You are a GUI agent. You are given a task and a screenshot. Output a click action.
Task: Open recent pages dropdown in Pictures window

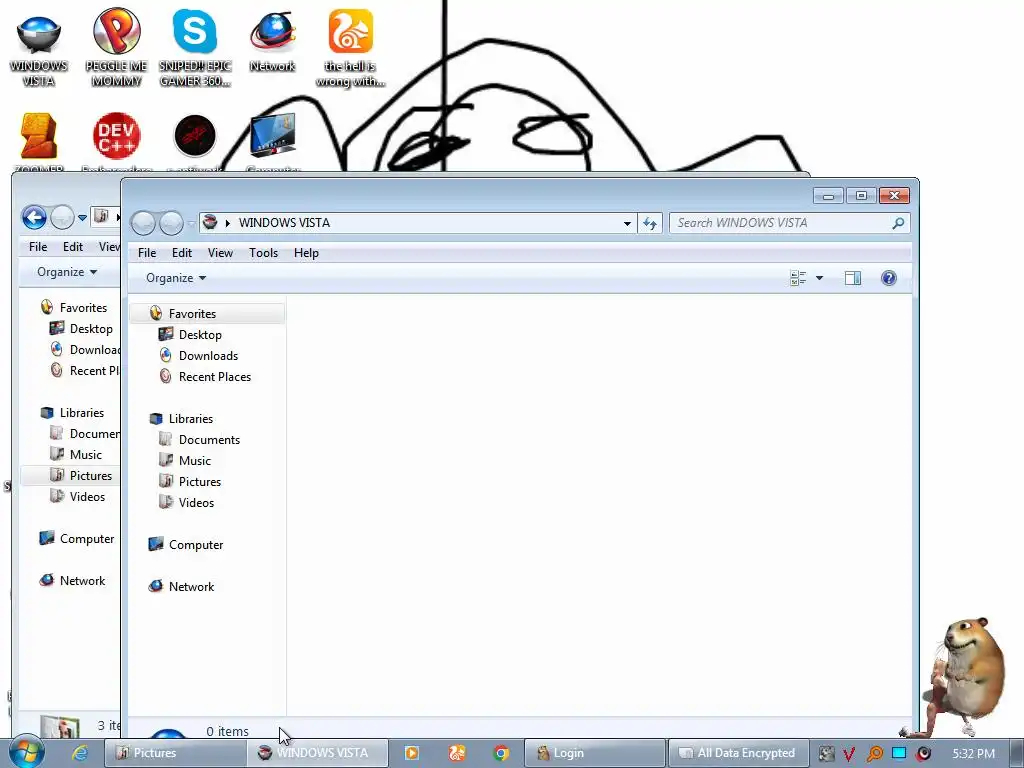(82, 218)
